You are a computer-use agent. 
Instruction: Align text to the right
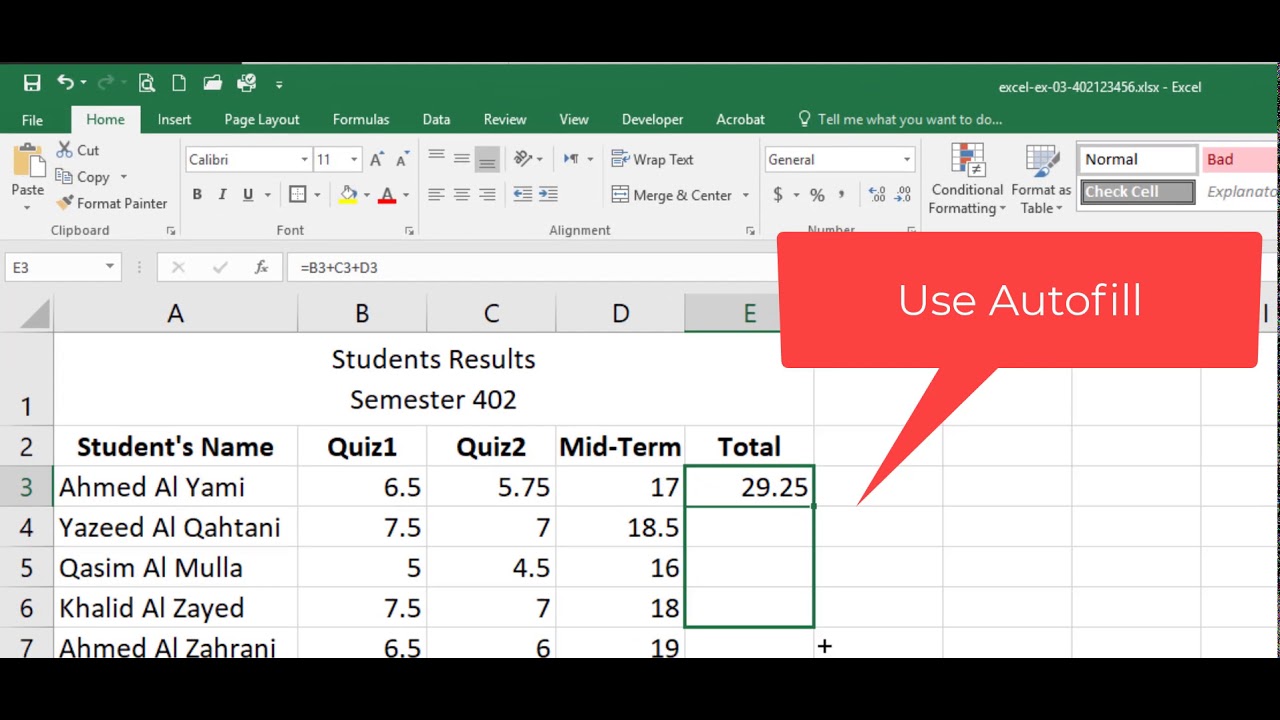point(487,195)
